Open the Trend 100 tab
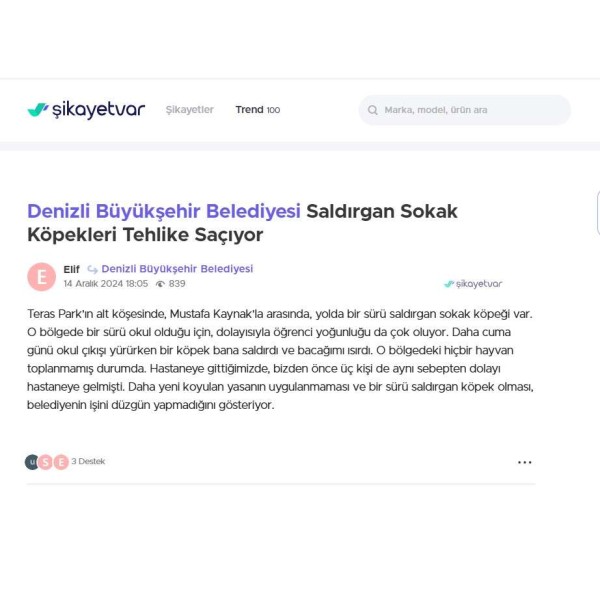The image size is (600, 600). pos(258,109)
